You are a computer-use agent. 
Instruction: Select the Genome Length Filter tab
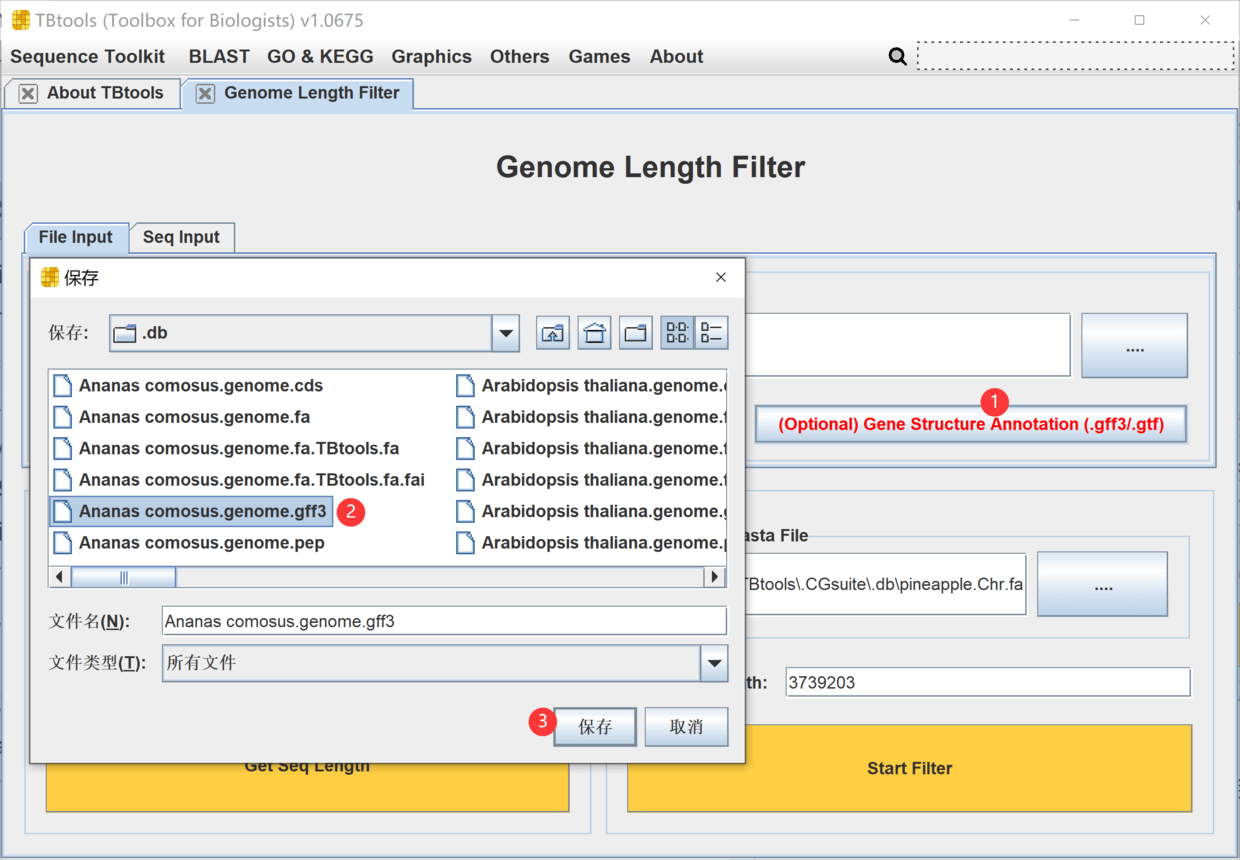click(x=298, y=93)
